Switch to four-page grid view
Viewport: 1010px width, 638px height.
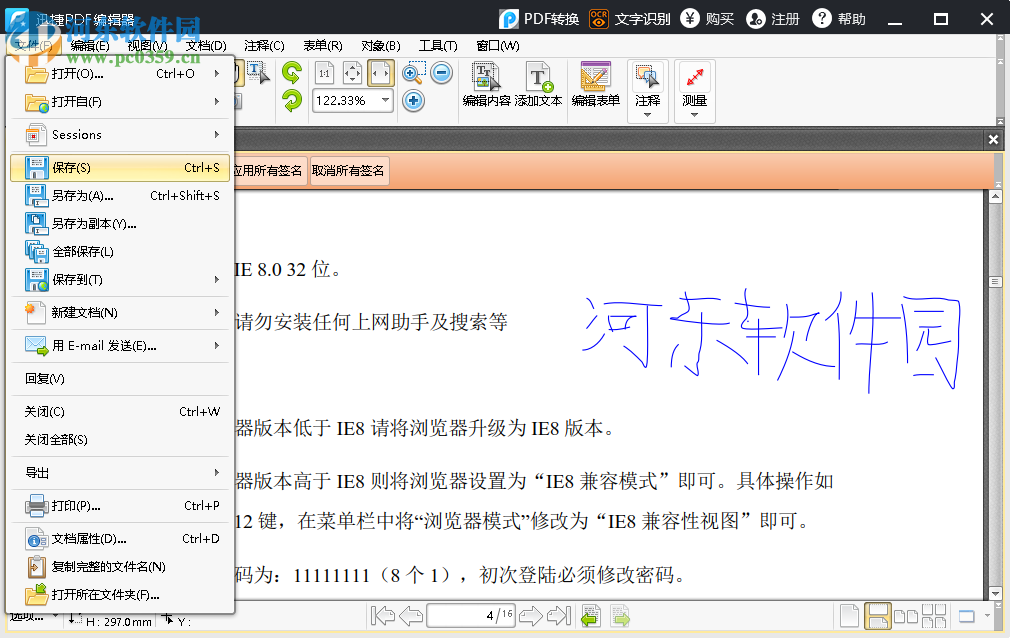pos(934,615)
